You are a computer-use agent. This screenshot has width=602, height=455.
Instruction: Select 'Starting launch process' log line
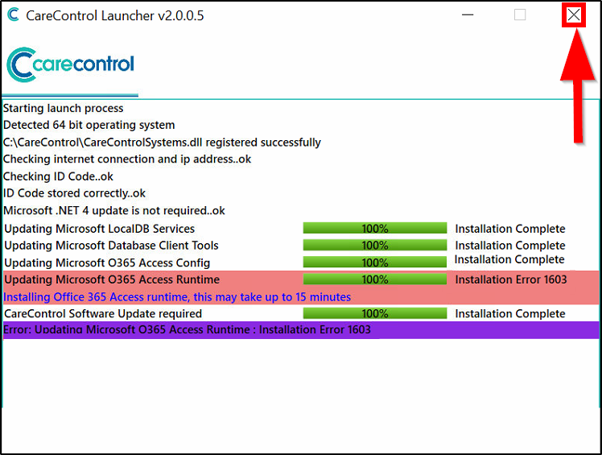click(x=63, y=108)
